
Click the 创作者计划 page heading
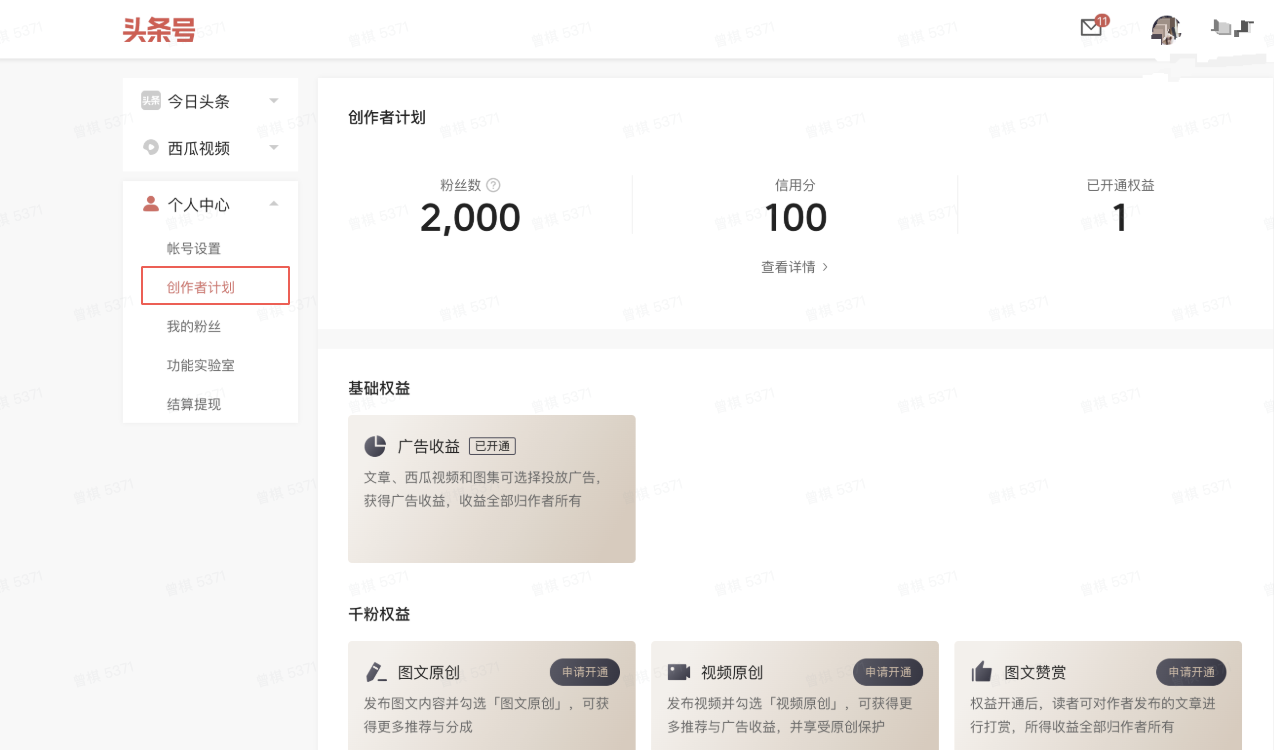coord(387,117)
